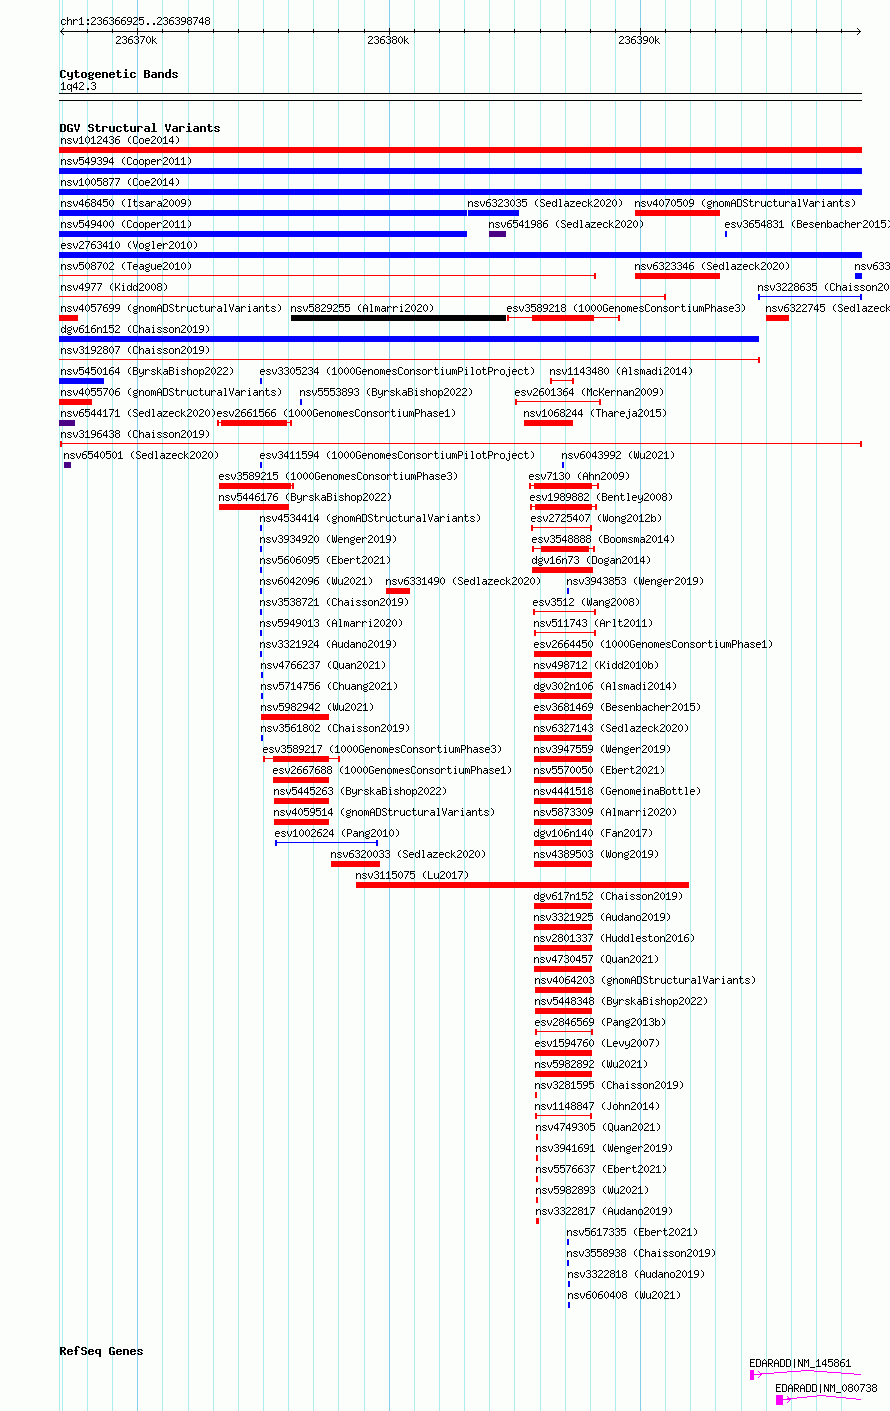Open nsv6320033 (Sedlazeck2020) label
Viewport: 890px width, 1411px height.
[408, 854]
